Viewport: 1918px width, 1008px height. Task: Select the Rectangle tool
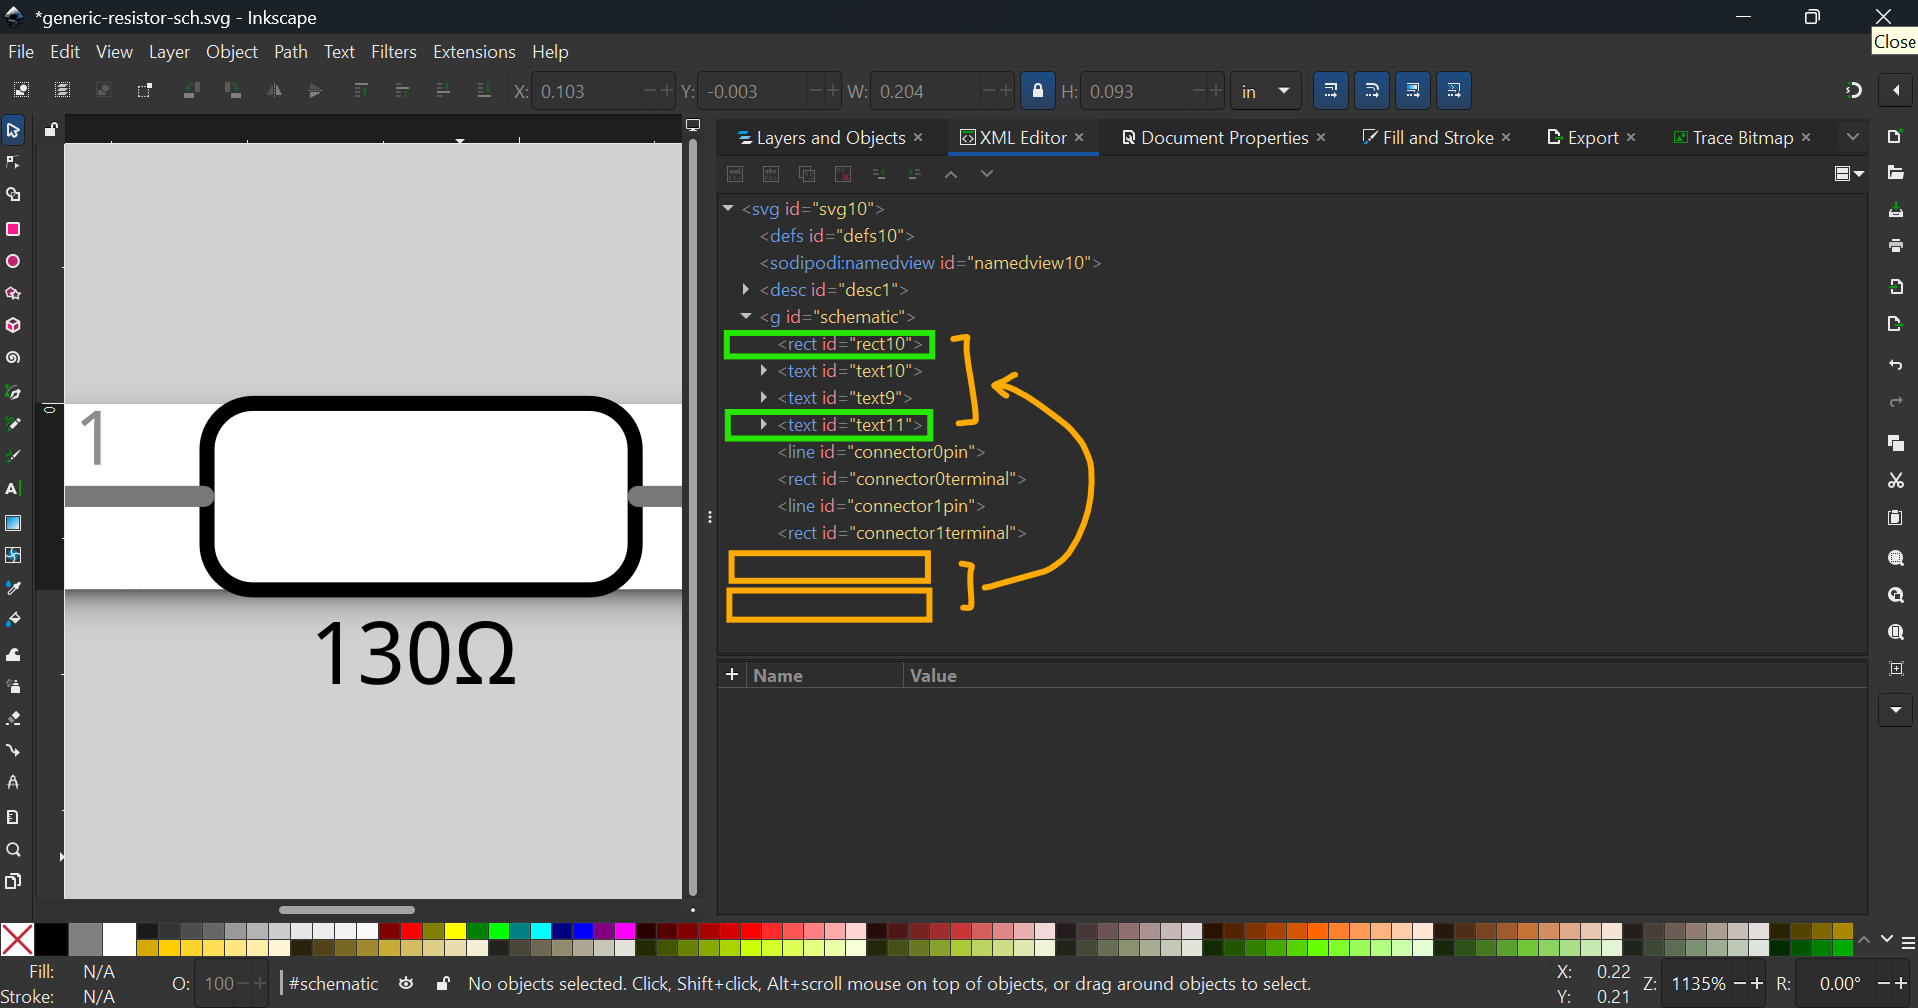pyautogui.click(x=13, y=229)
